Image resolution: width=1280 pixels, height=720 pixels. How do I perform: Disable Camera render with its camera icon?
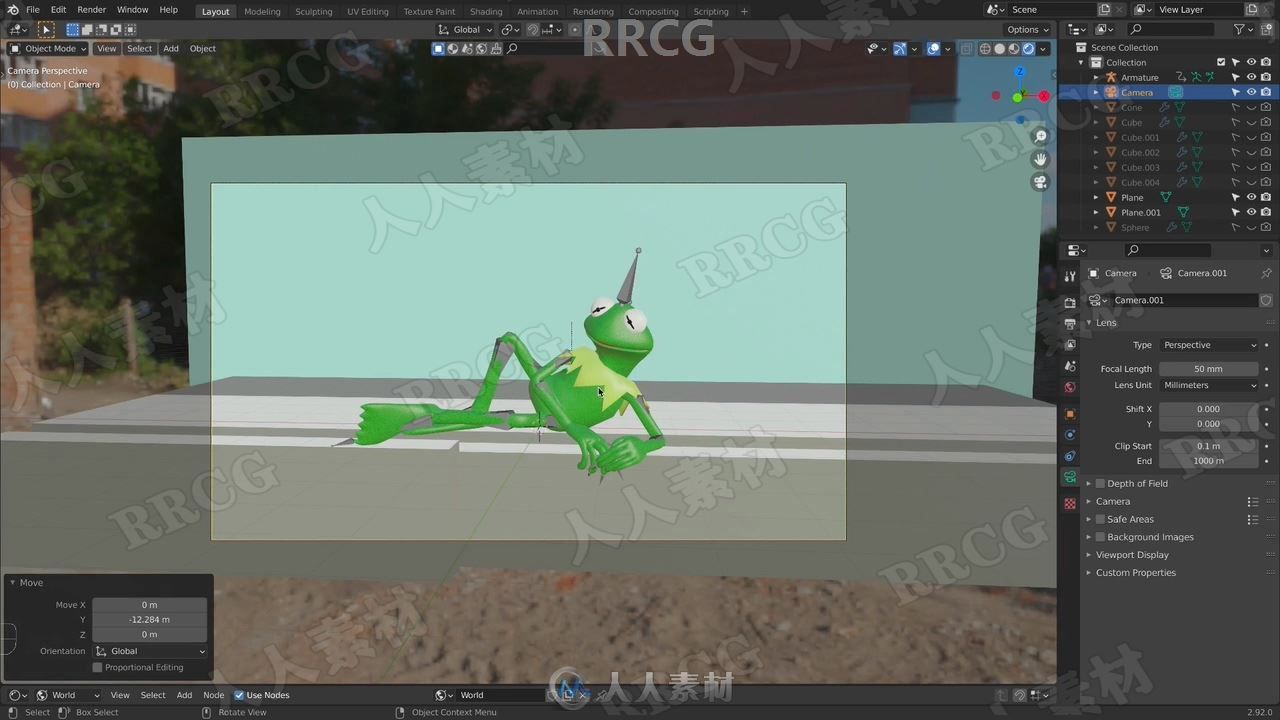(1266, 92)
